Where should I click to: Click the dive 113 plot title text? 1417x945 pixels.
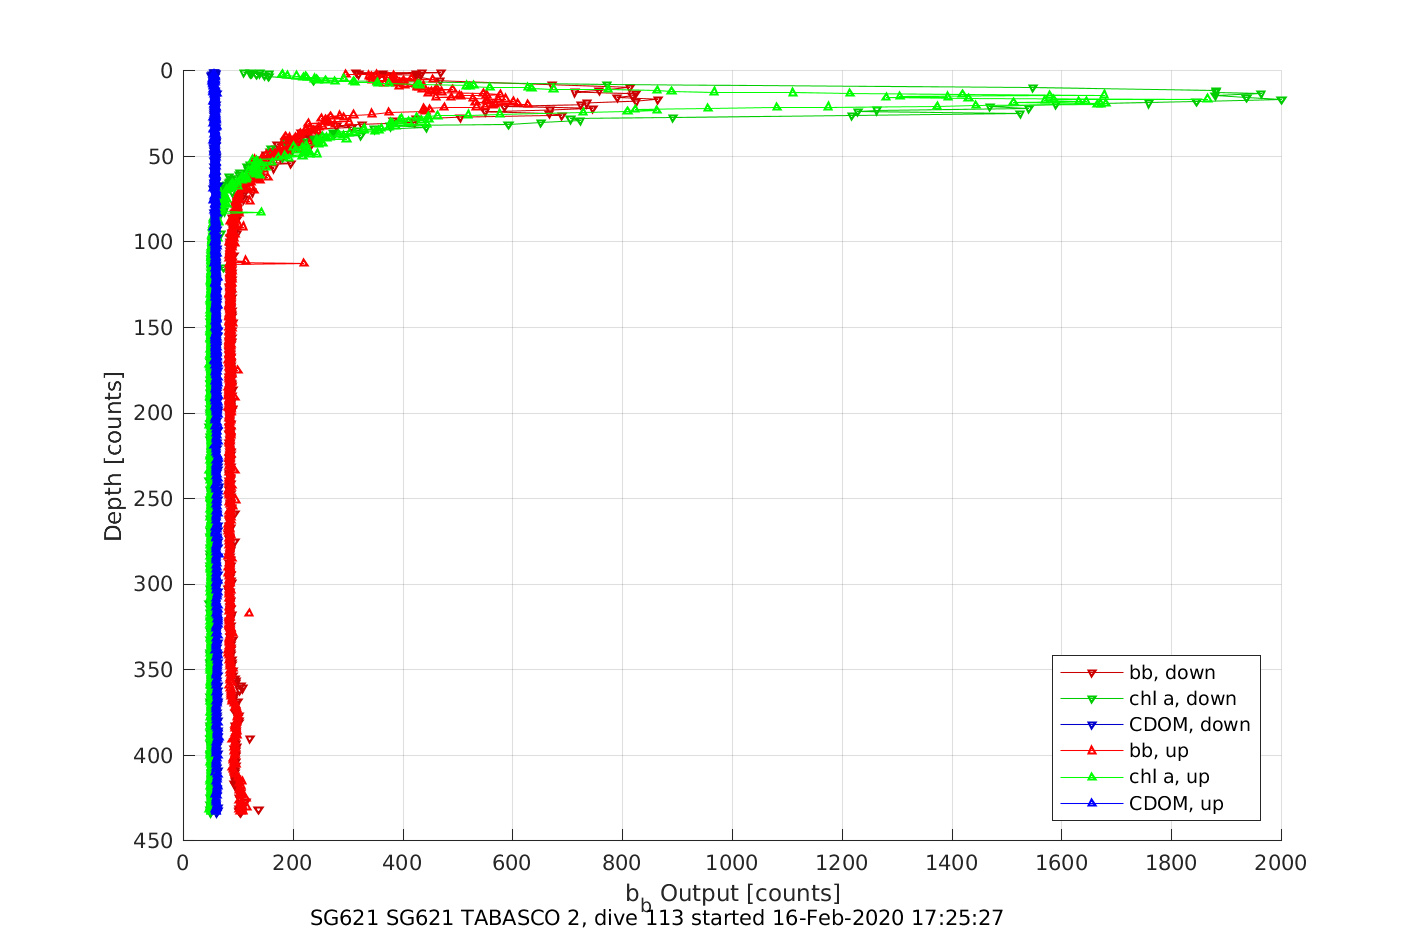(656, 918)
